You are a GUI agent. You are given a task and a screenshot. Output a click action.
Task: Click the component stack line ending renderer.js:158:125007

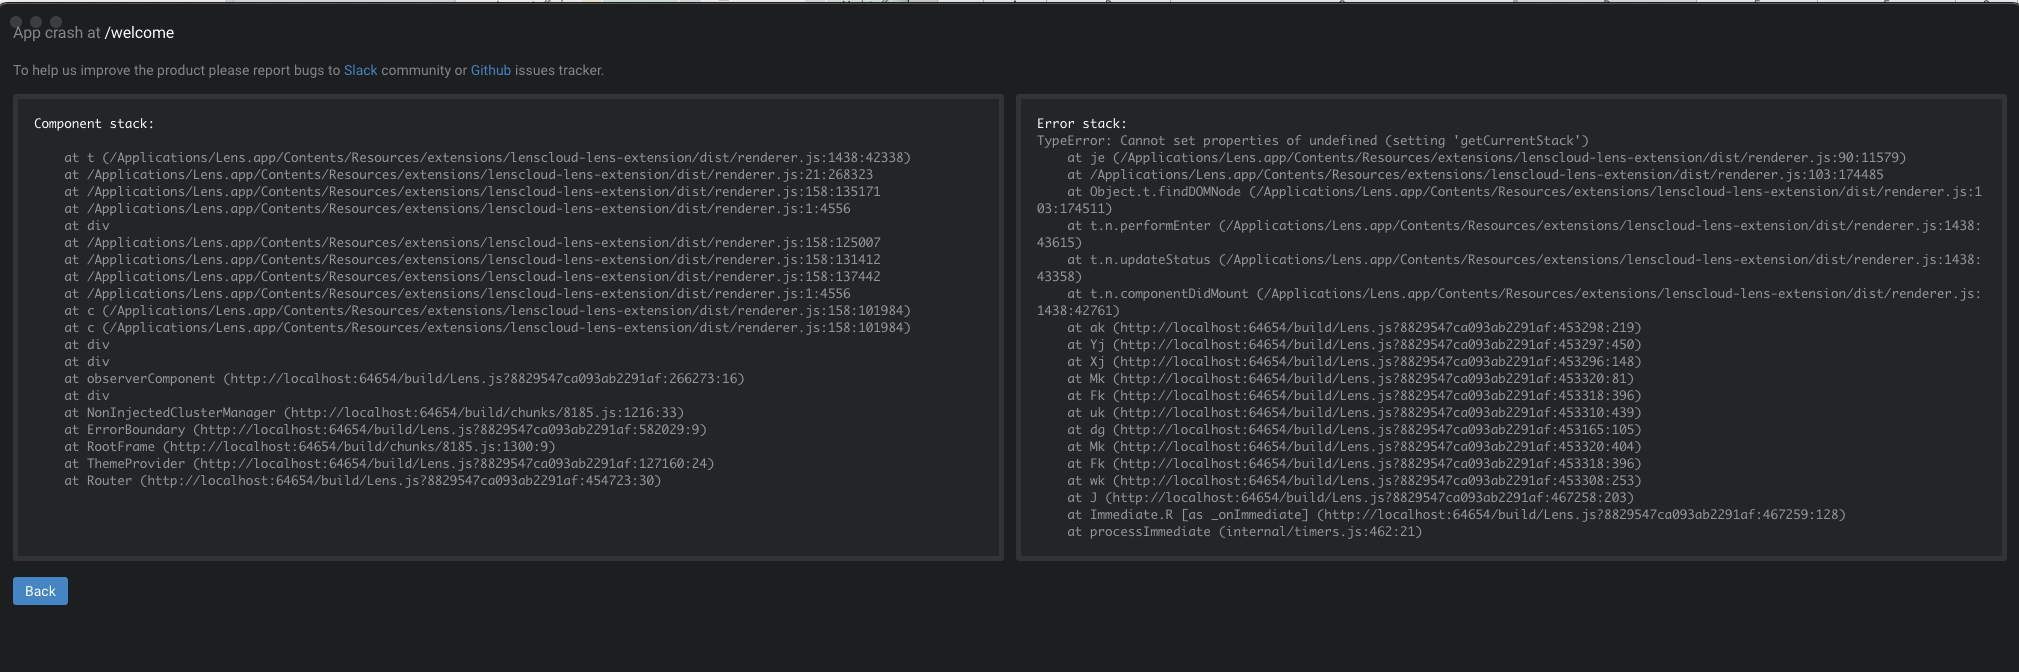pyautogui.click(x=473, y=243)
